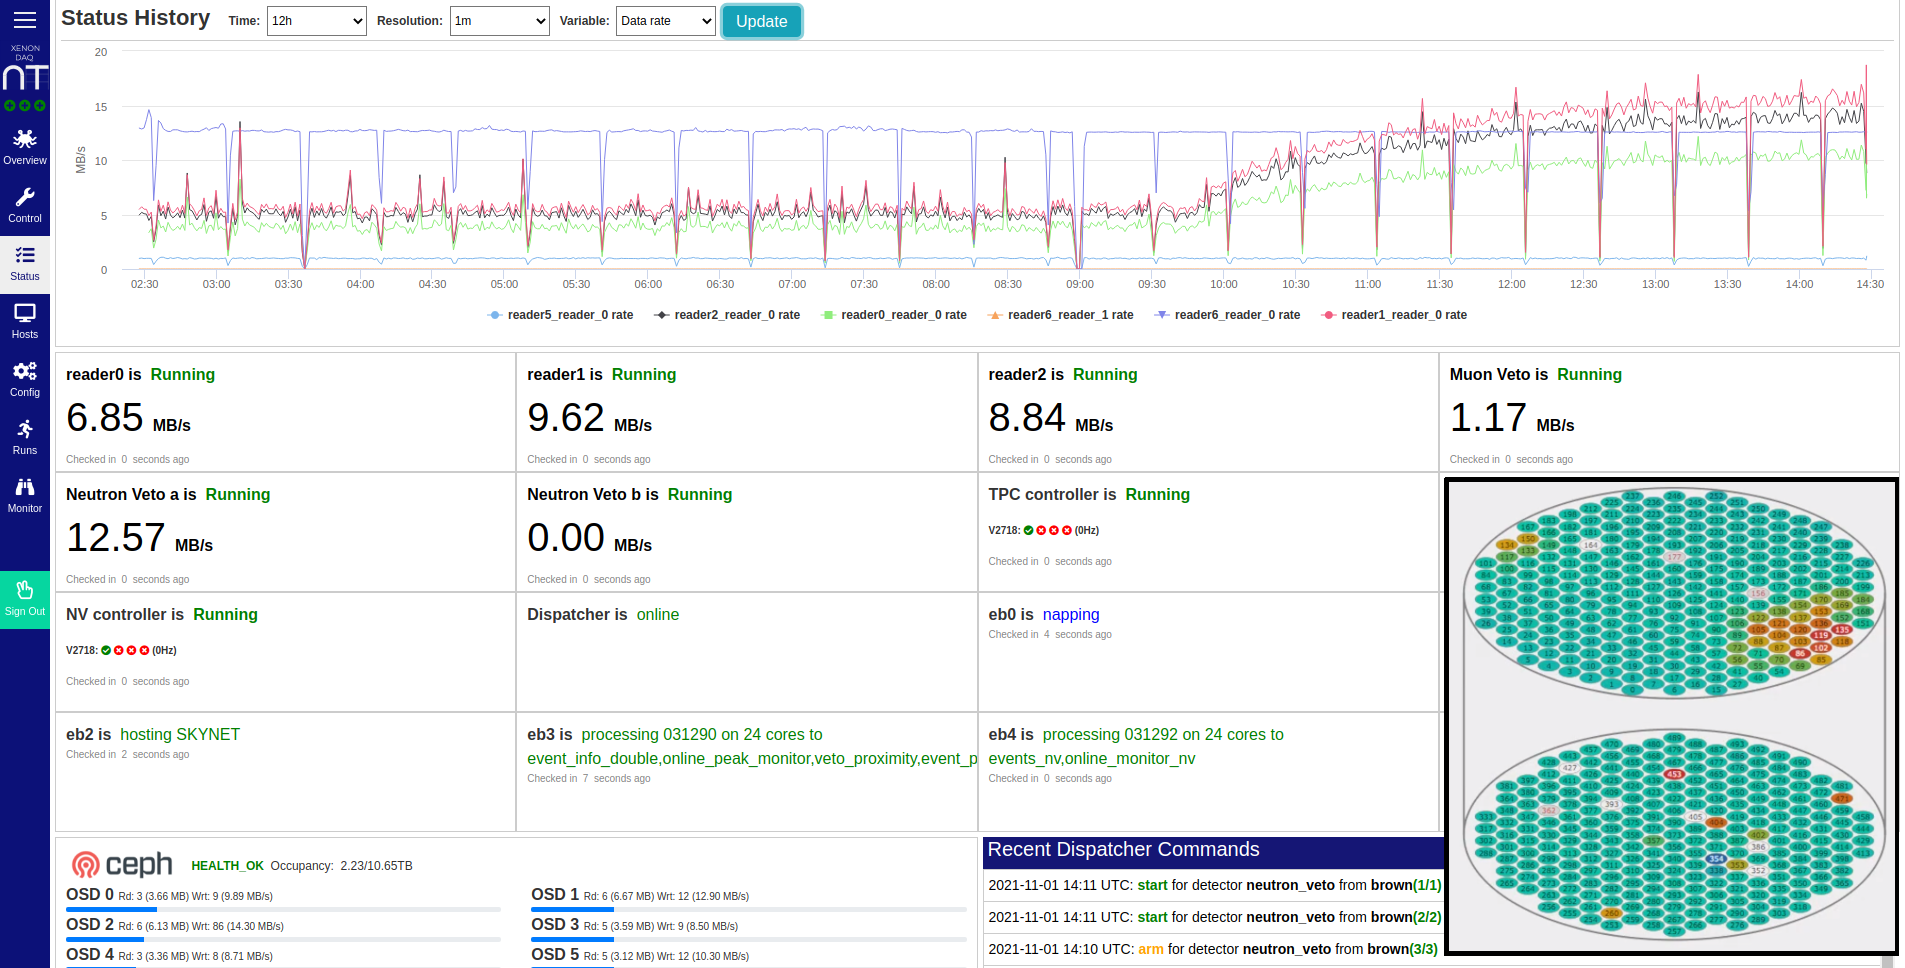Open the hamburger menu icon
This screenshot has width=1905, height=968.
(x=25, y=19)
